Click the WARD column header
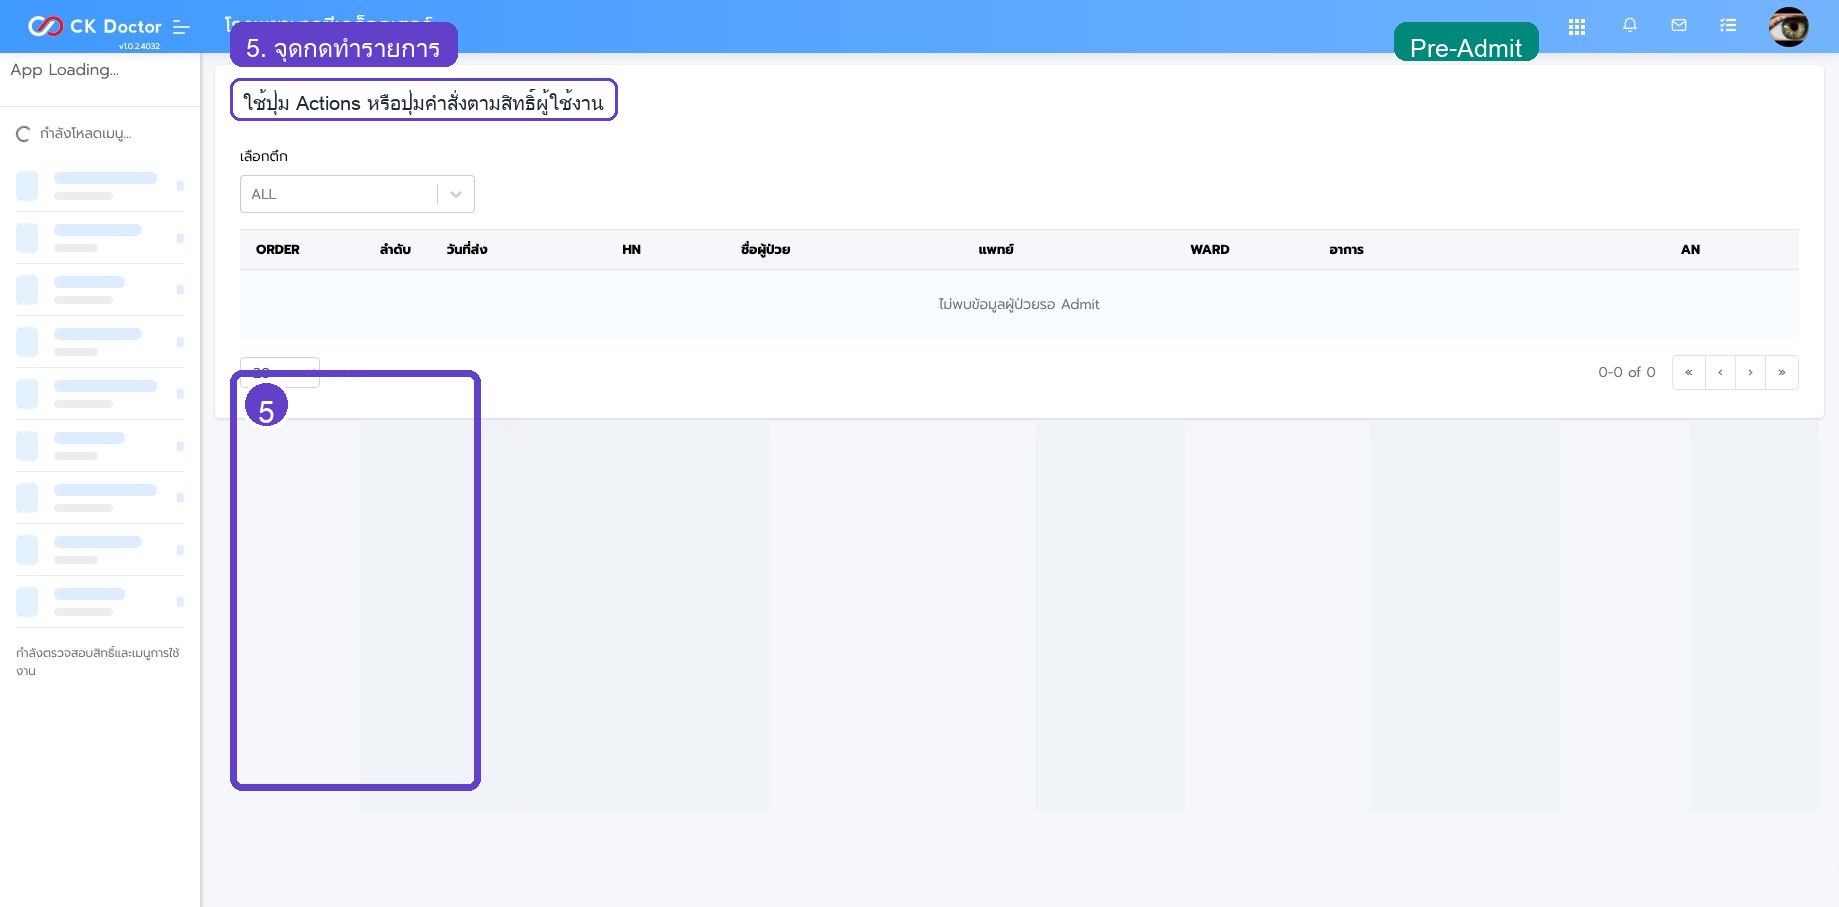Viewport: 1839px width, 907px height. (1210, 250)
